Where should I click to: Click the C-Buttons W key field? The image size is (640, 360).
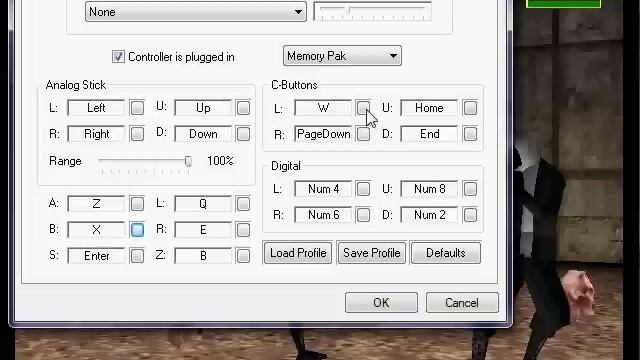[x=323, y=108]
